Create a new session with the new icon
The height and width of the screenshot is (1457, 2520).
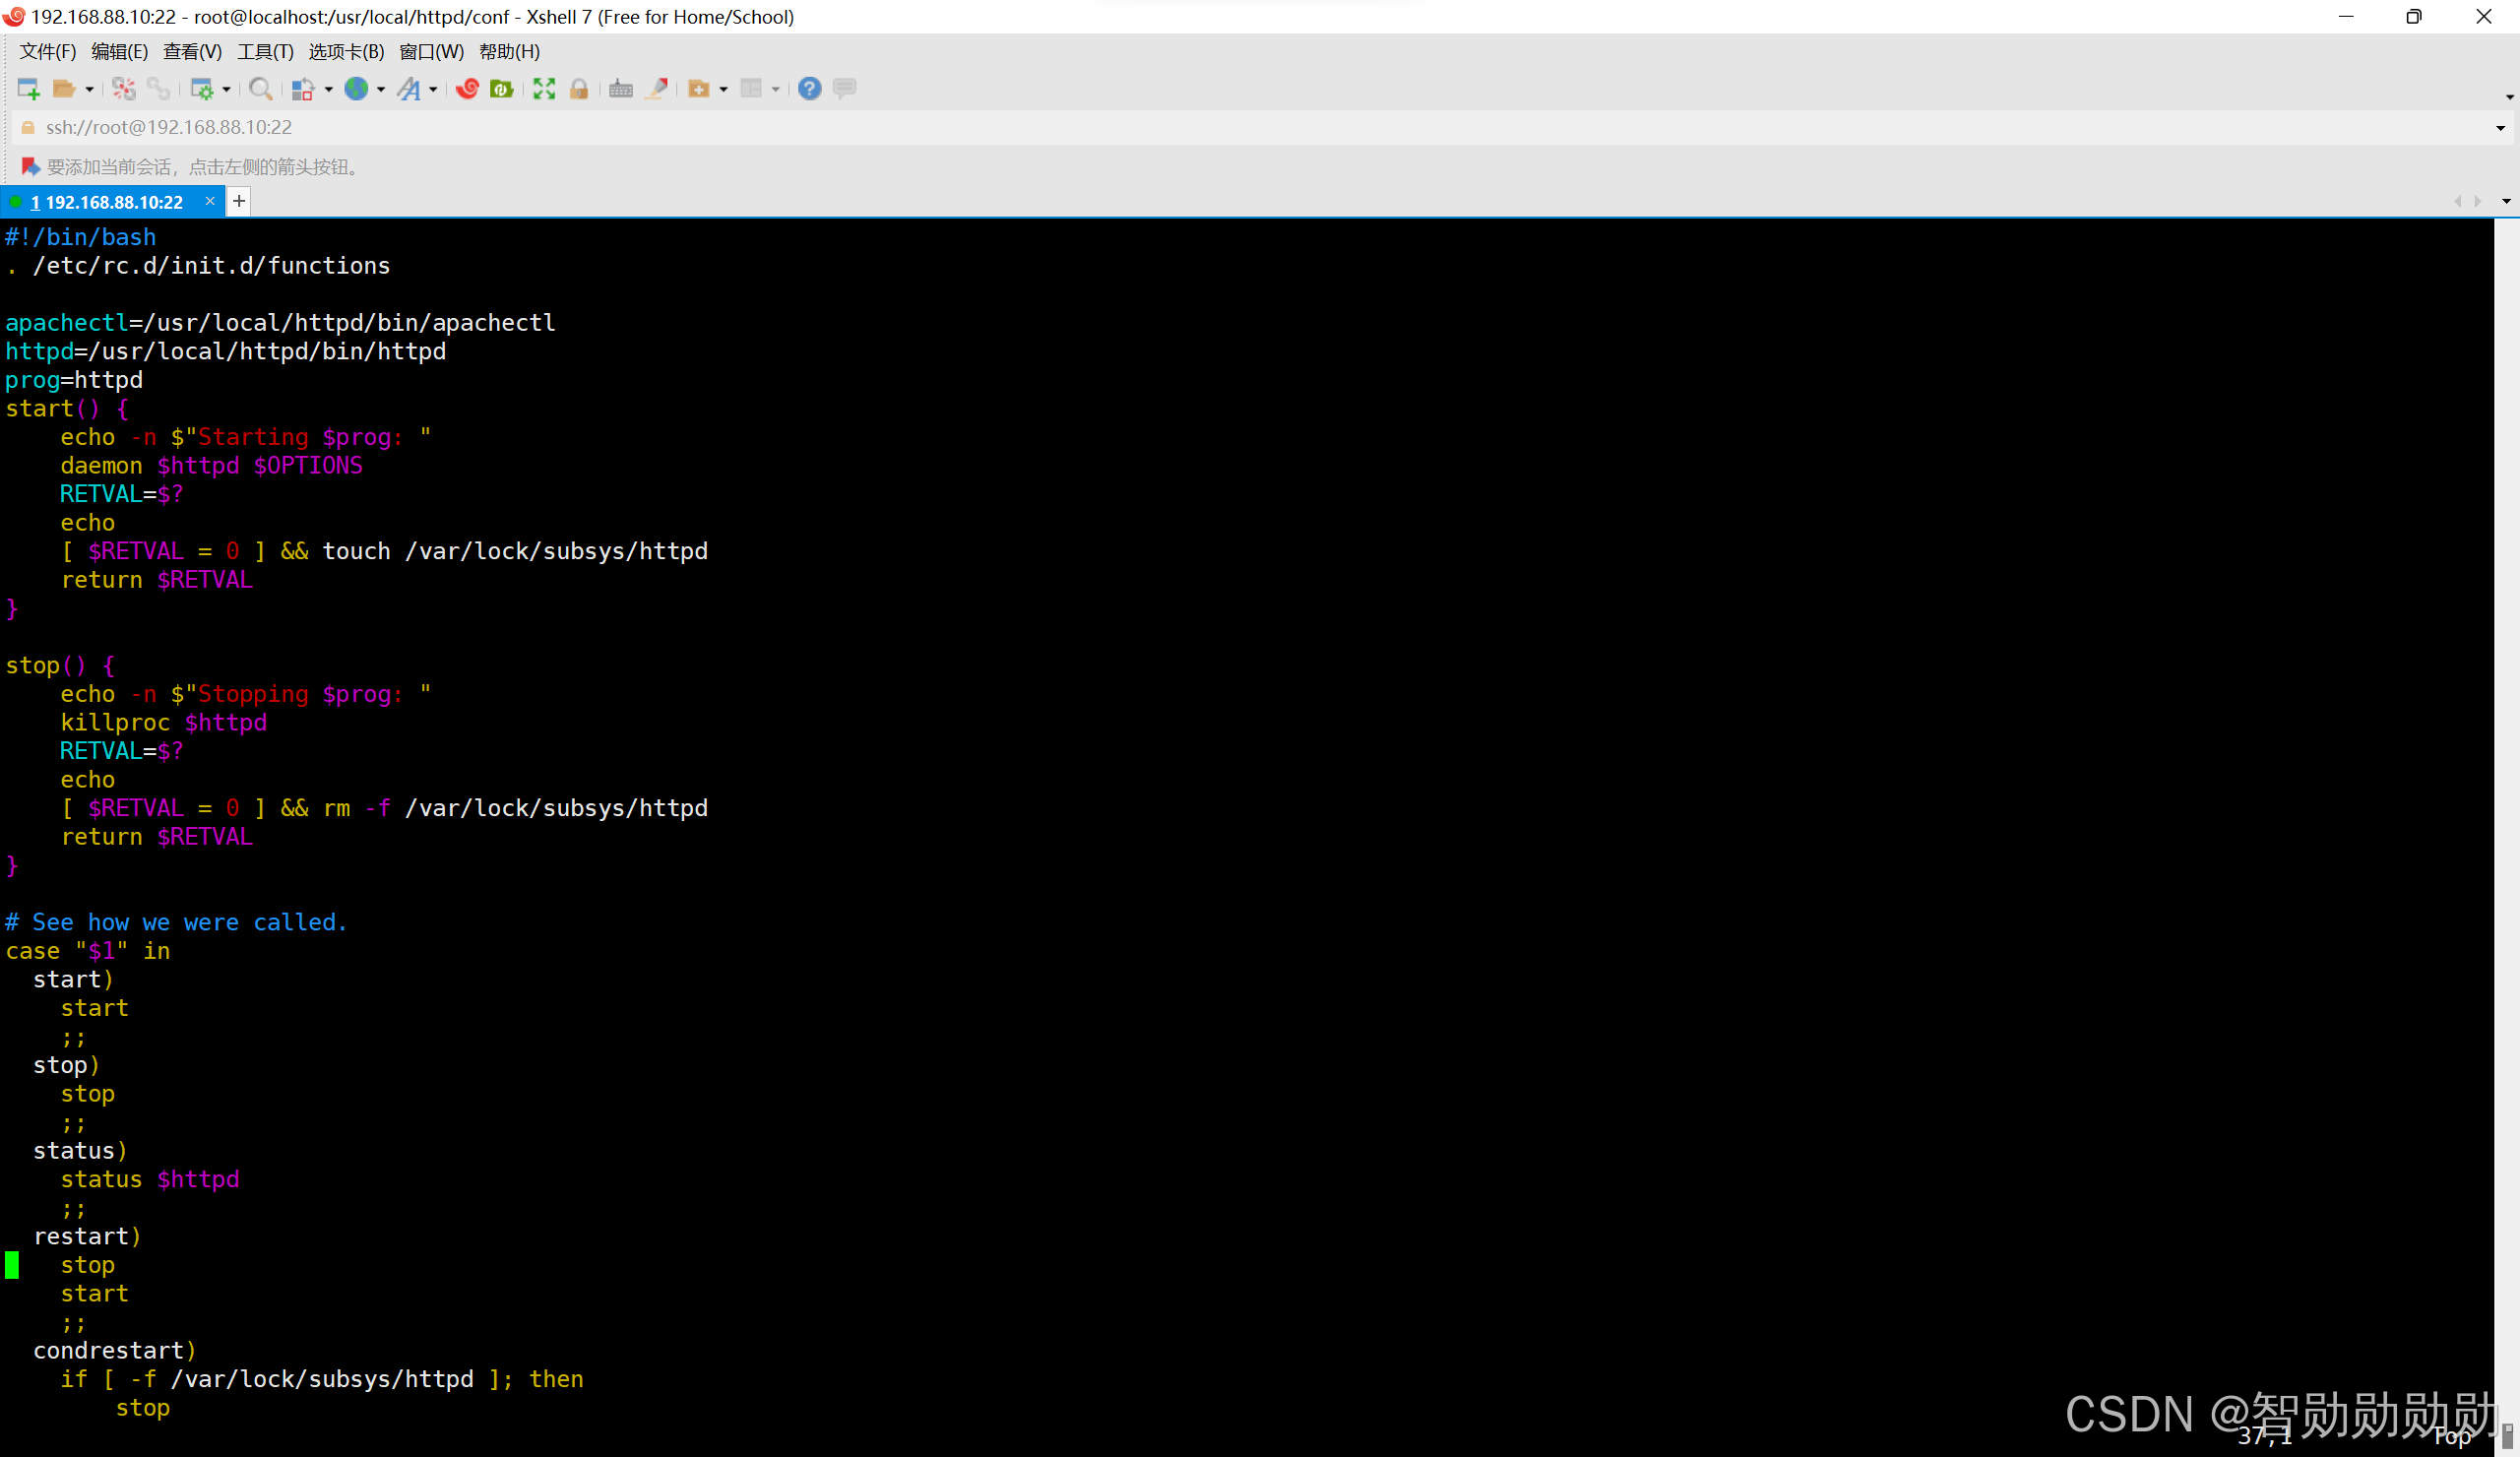point(27,89)
